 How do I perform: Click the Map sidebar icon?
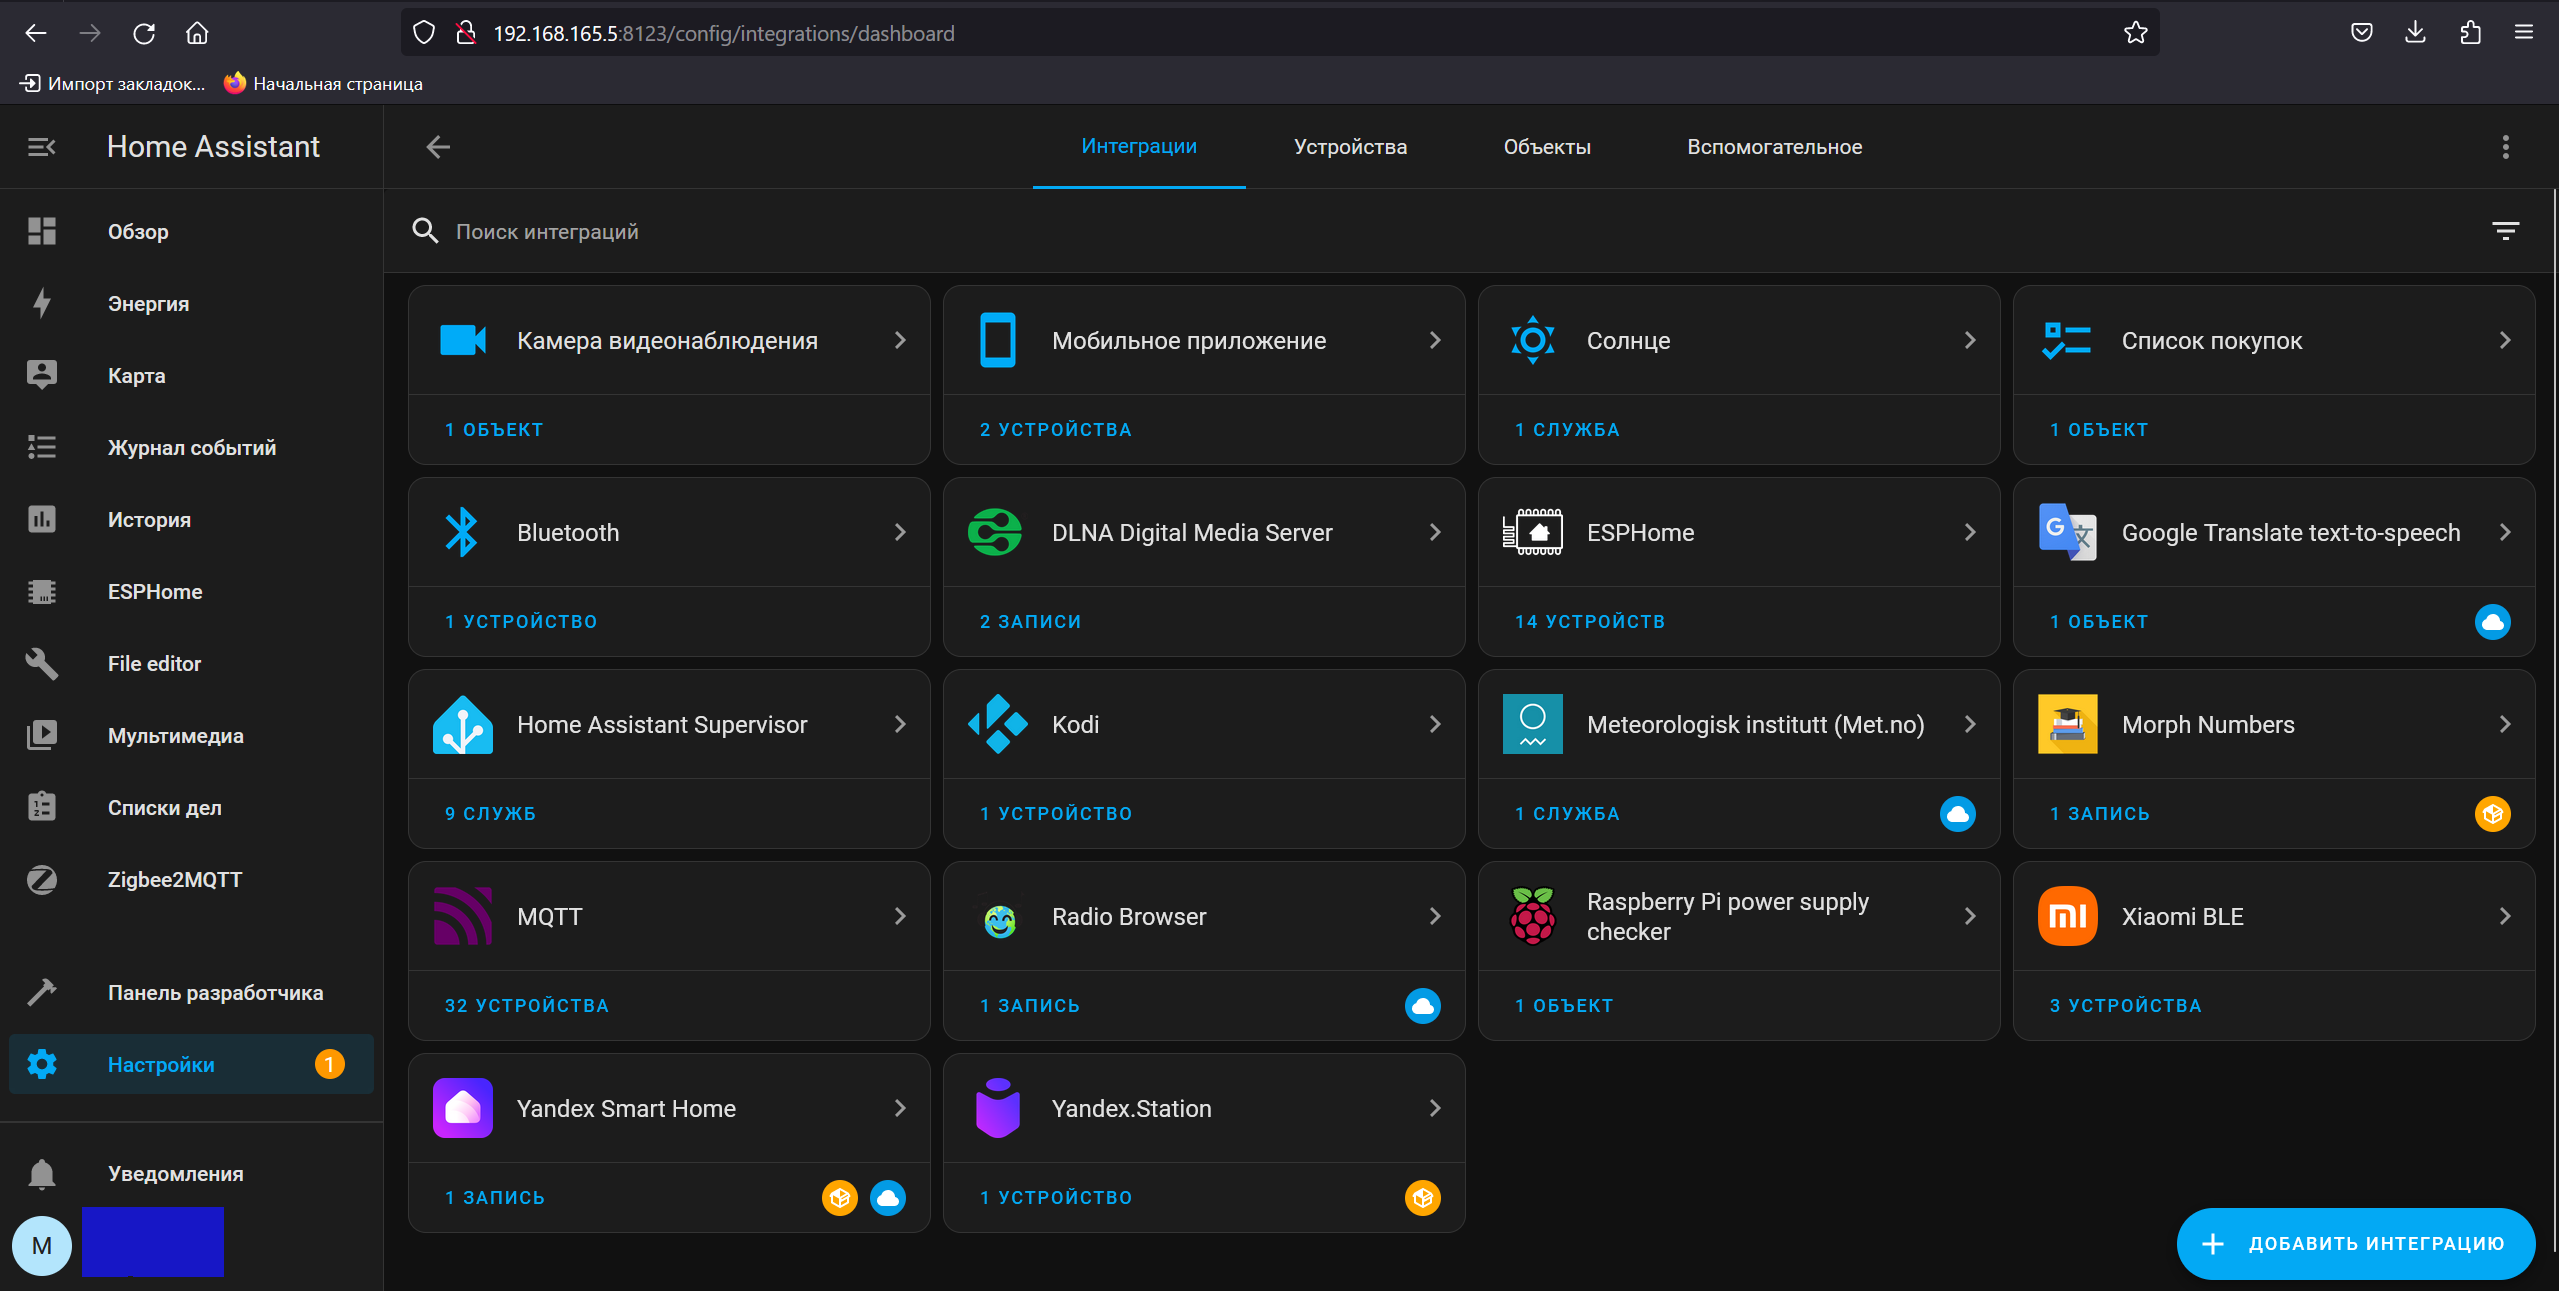pyautogui.click(x=41, y=375)
